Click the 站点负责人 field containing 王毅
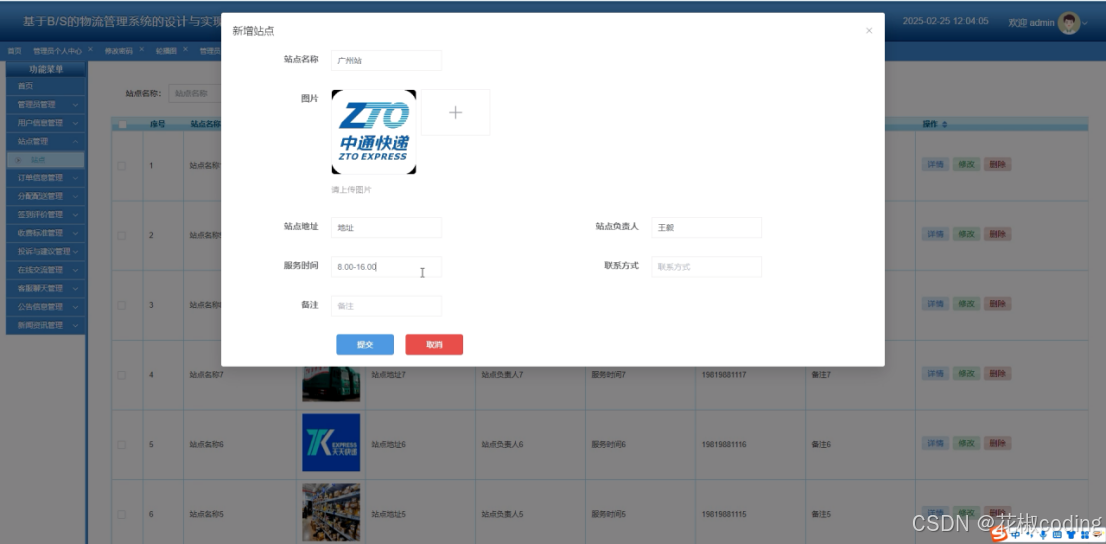Screen dimensions: 1106x544 (x=707, y=227)
